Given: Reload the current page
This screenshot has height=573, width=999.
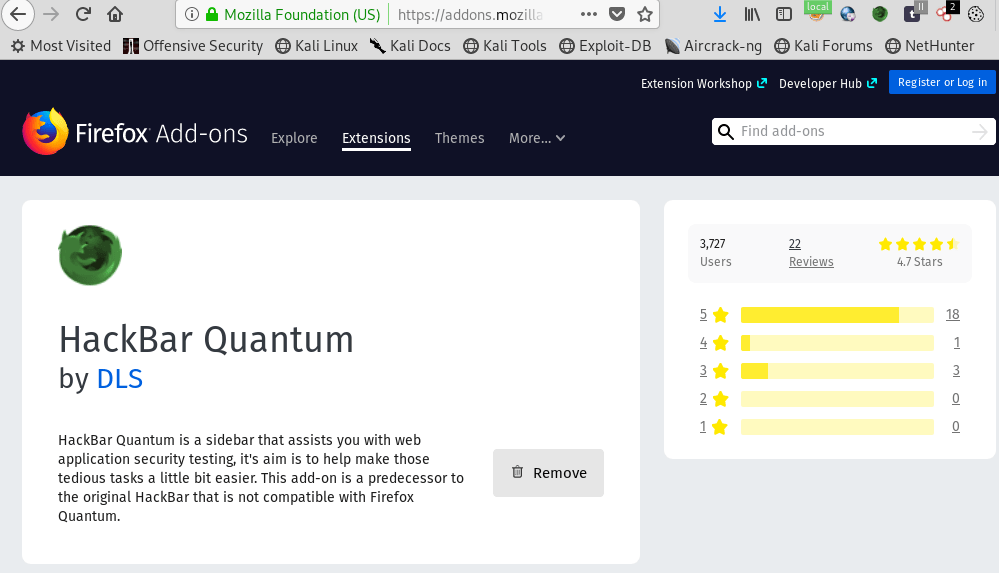Looking at the screenshot, I should tap(83, 15).
